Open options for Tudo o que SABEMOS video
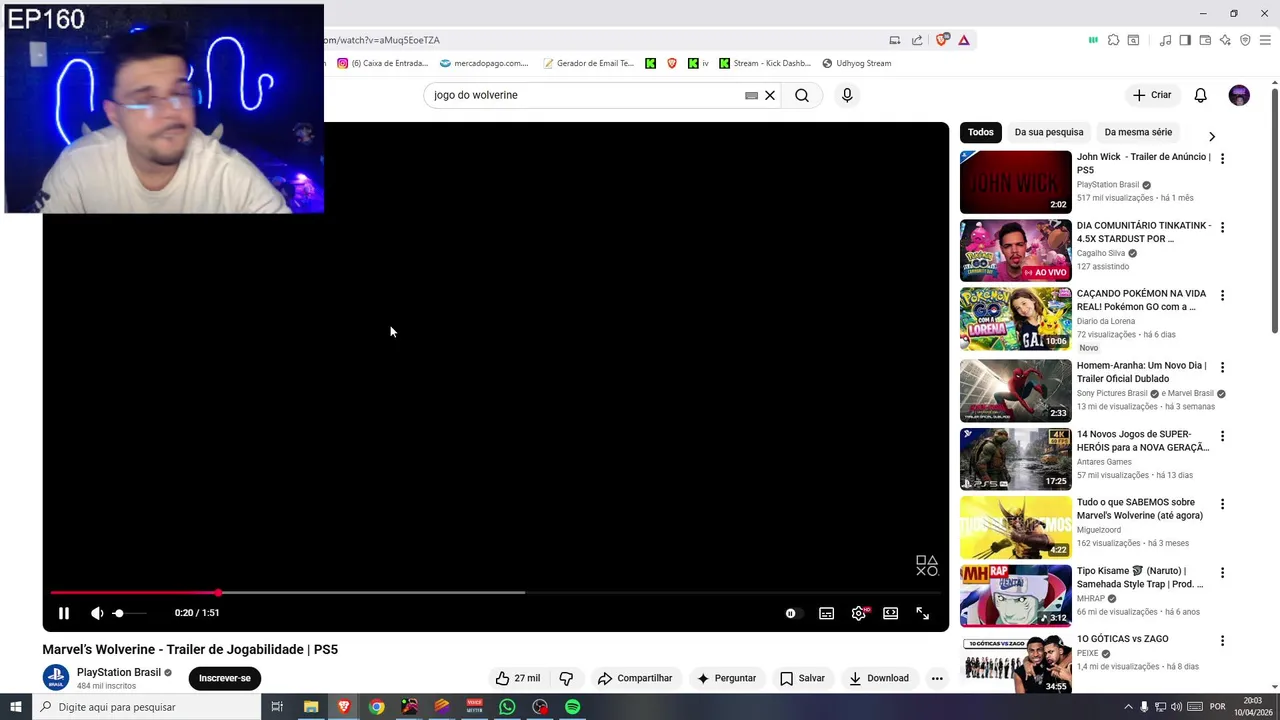The height and width of the screenshot is (720, 1280). click(1222, 504)
